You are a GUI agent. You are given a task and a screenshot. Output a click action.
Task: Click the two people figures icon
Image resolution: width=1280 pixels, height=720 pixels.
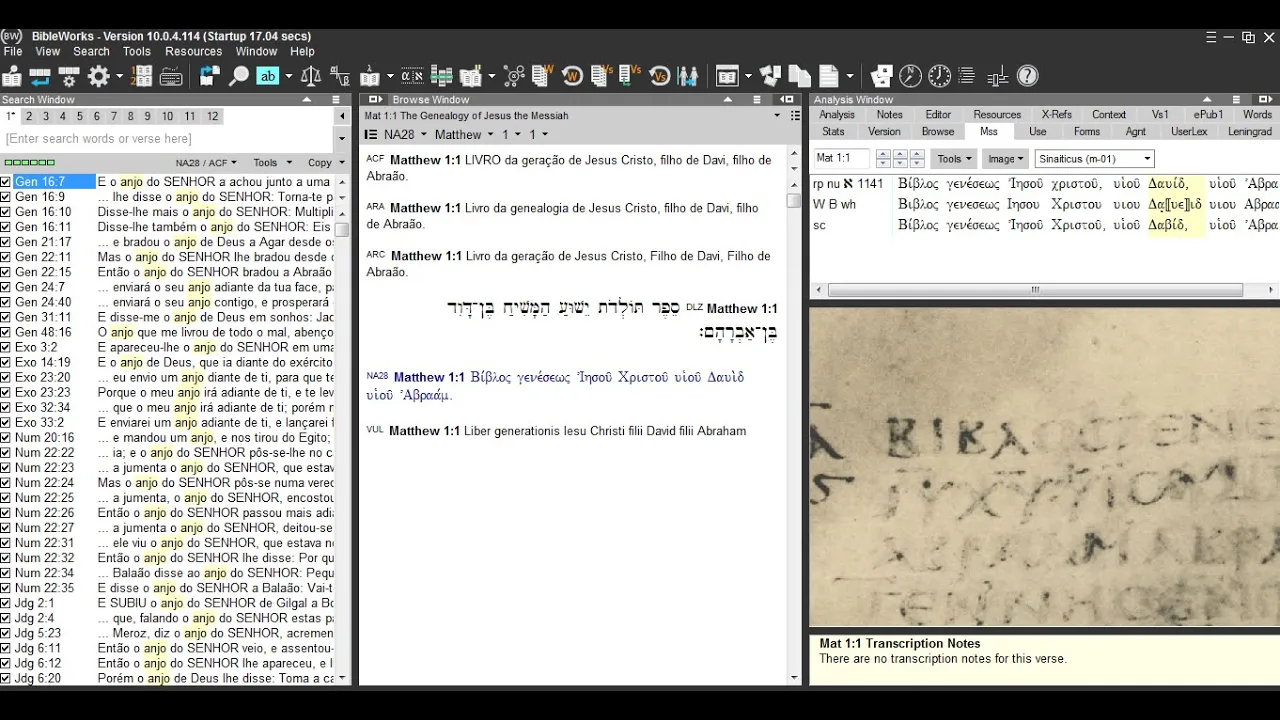tap(687, 76)
